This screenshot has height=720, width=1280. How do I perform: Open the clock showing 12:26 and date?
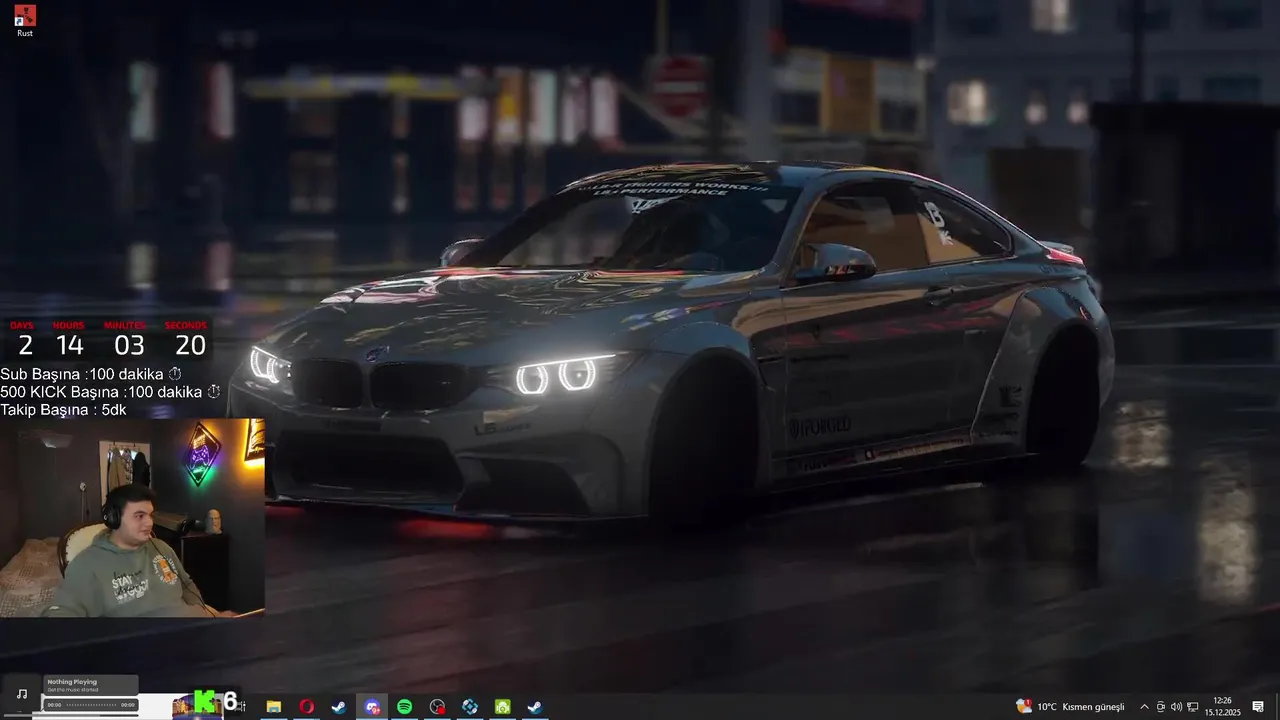coord(1222,707)
